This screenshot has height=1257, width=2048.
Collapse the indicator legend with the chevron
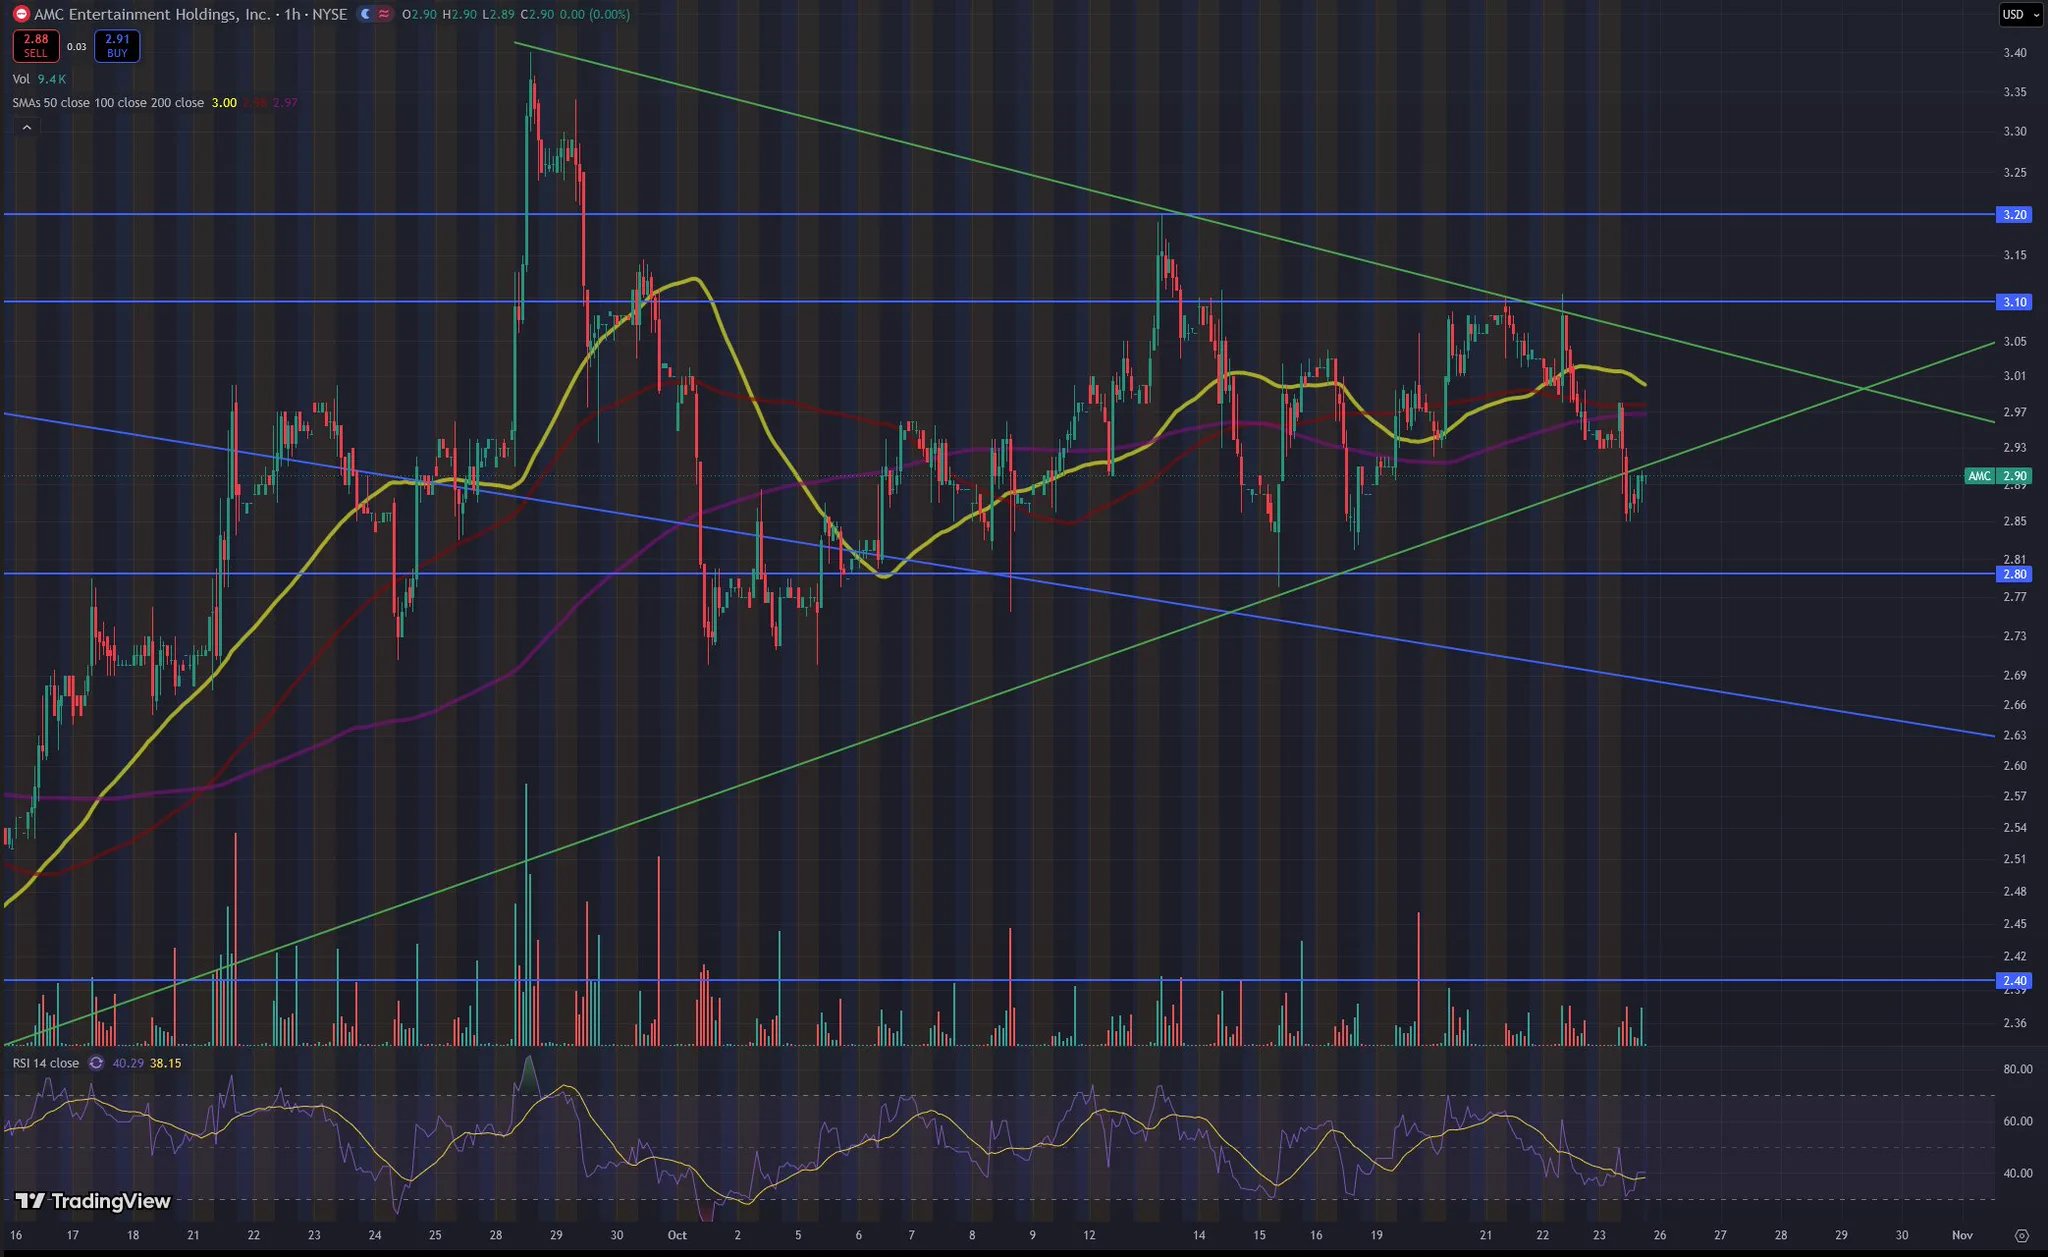(27, 128)
